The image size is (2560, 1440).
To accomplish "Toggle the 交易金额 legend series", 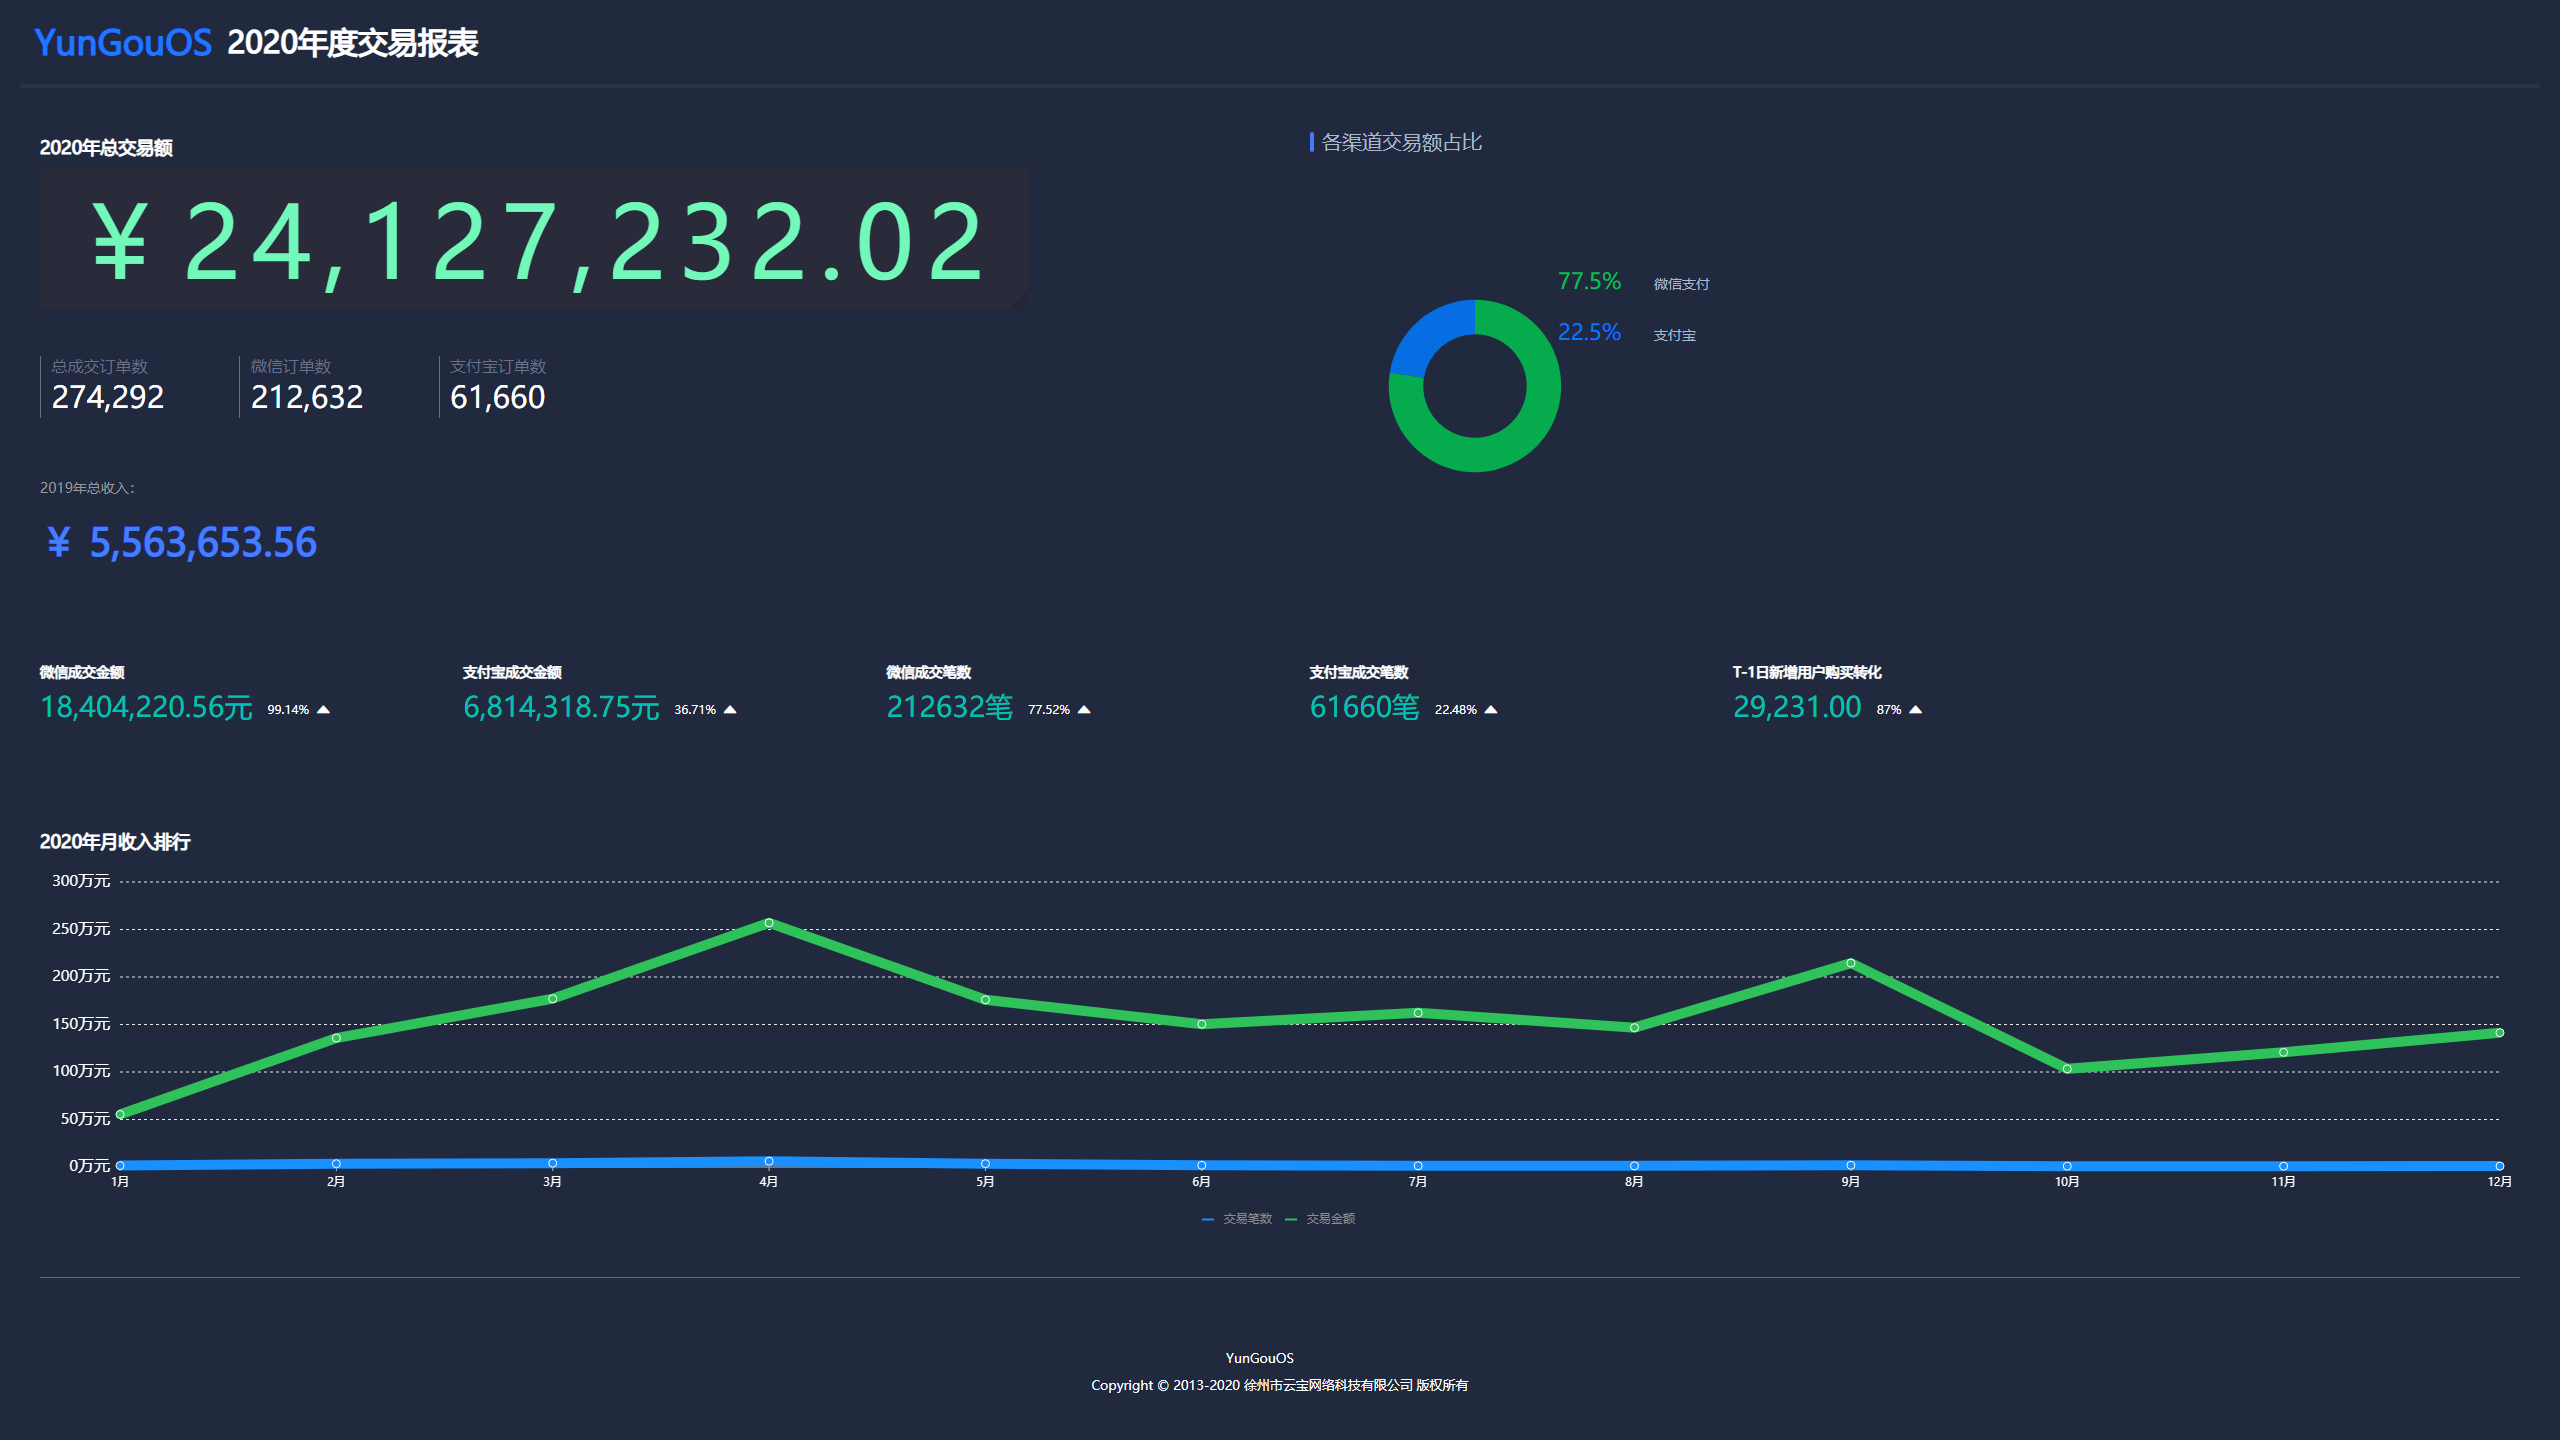I will click(x=1320, y=1219).
